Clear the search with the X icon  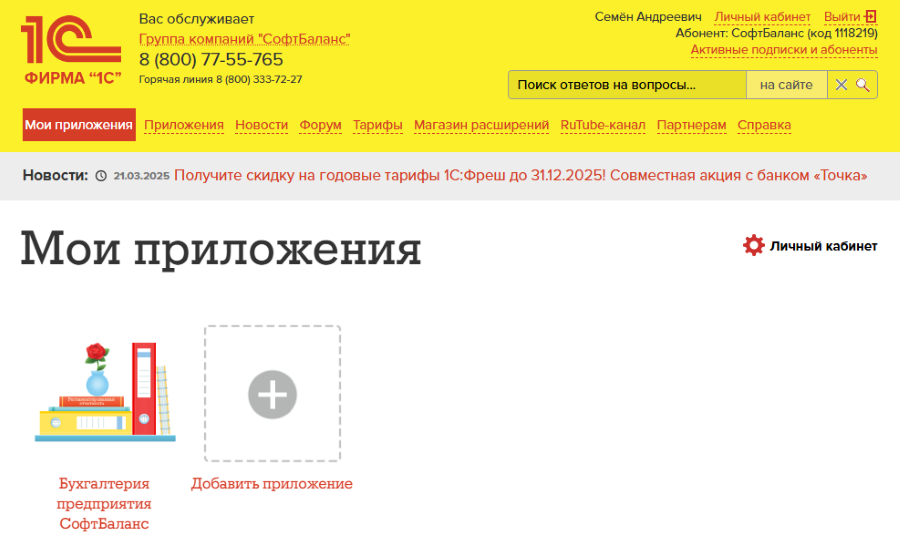point(841,85)
